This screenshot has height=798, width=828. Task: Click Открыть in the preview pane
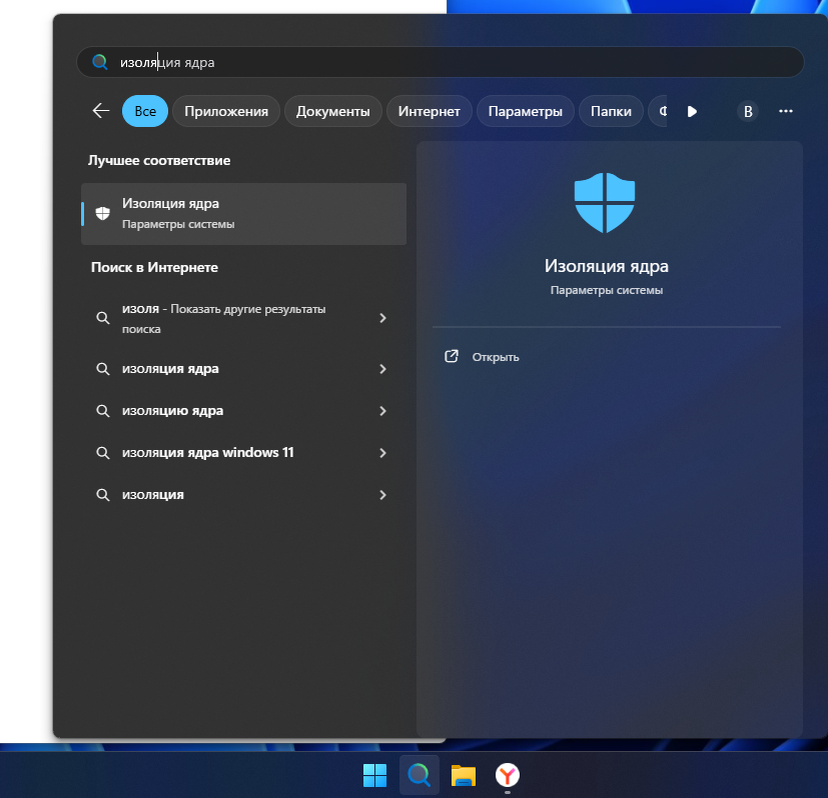coord(495,357)
